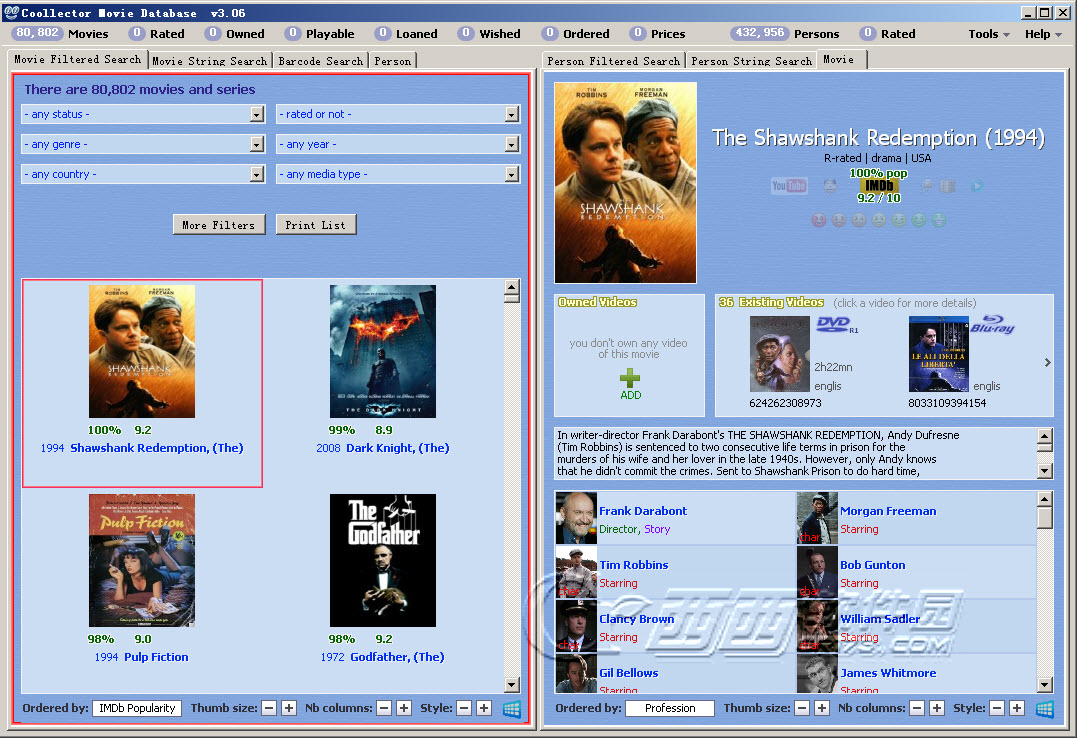
Task: Click the blue play arrow icon near title
Action: [977, 186]
